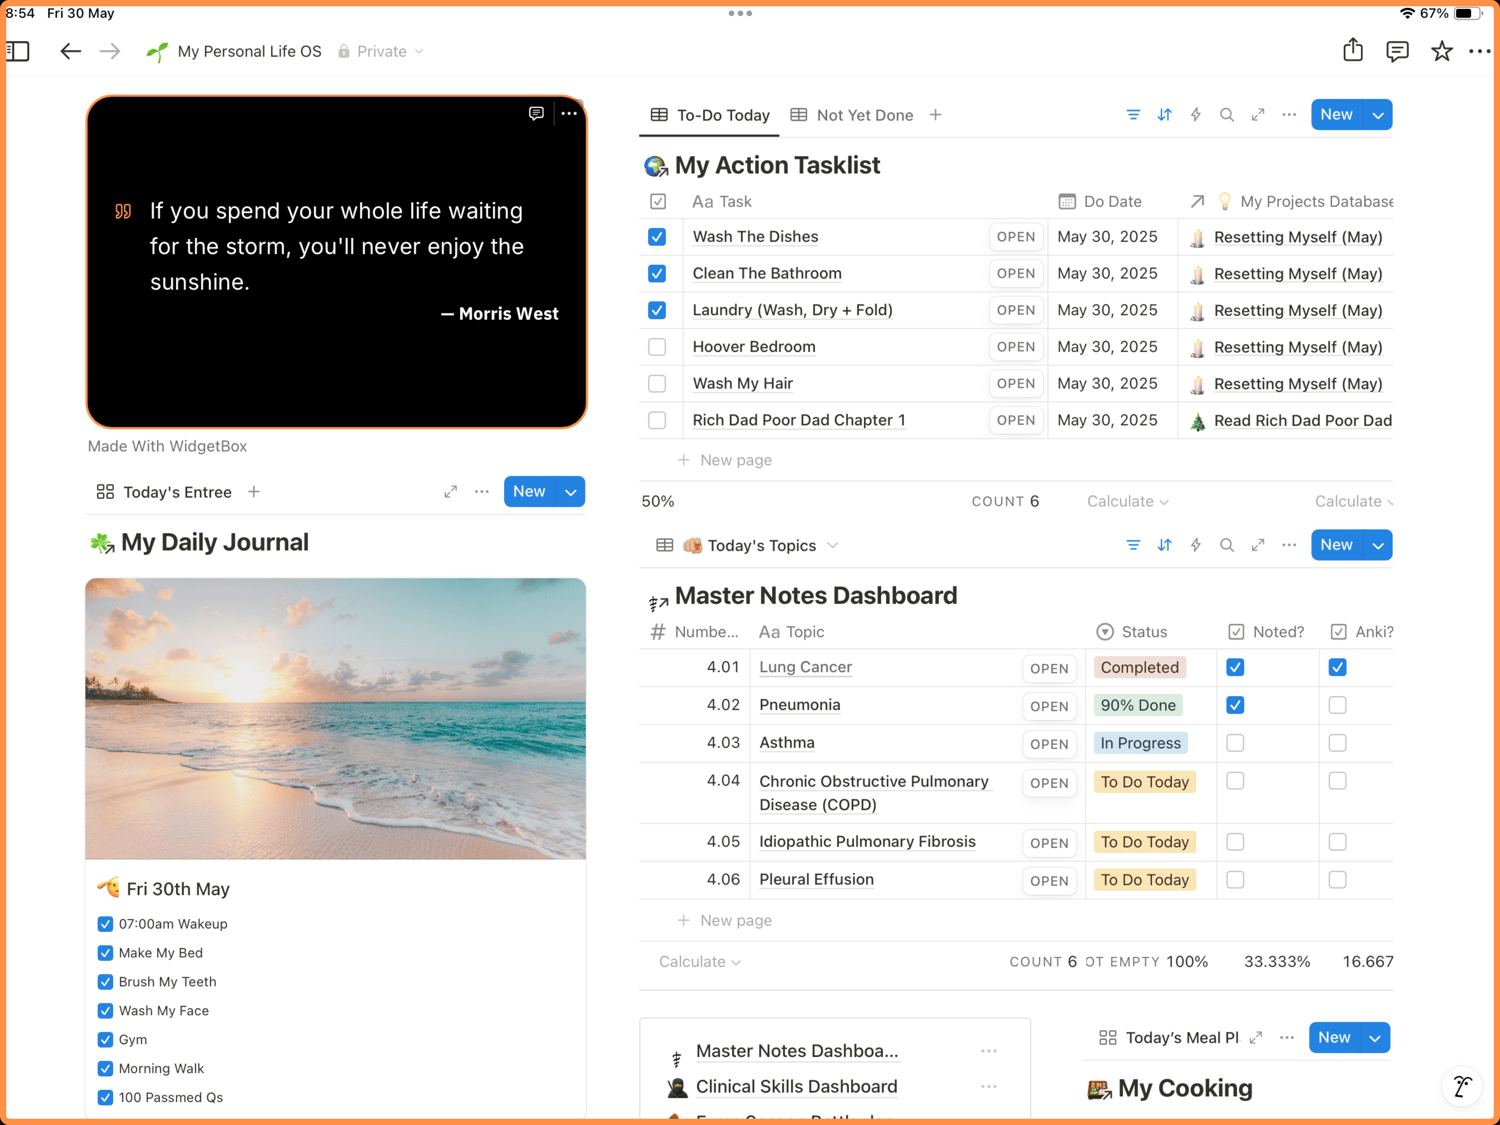Expand the Today's Entree journal view
The image size is (1500, 1125).
click(451, 492)
